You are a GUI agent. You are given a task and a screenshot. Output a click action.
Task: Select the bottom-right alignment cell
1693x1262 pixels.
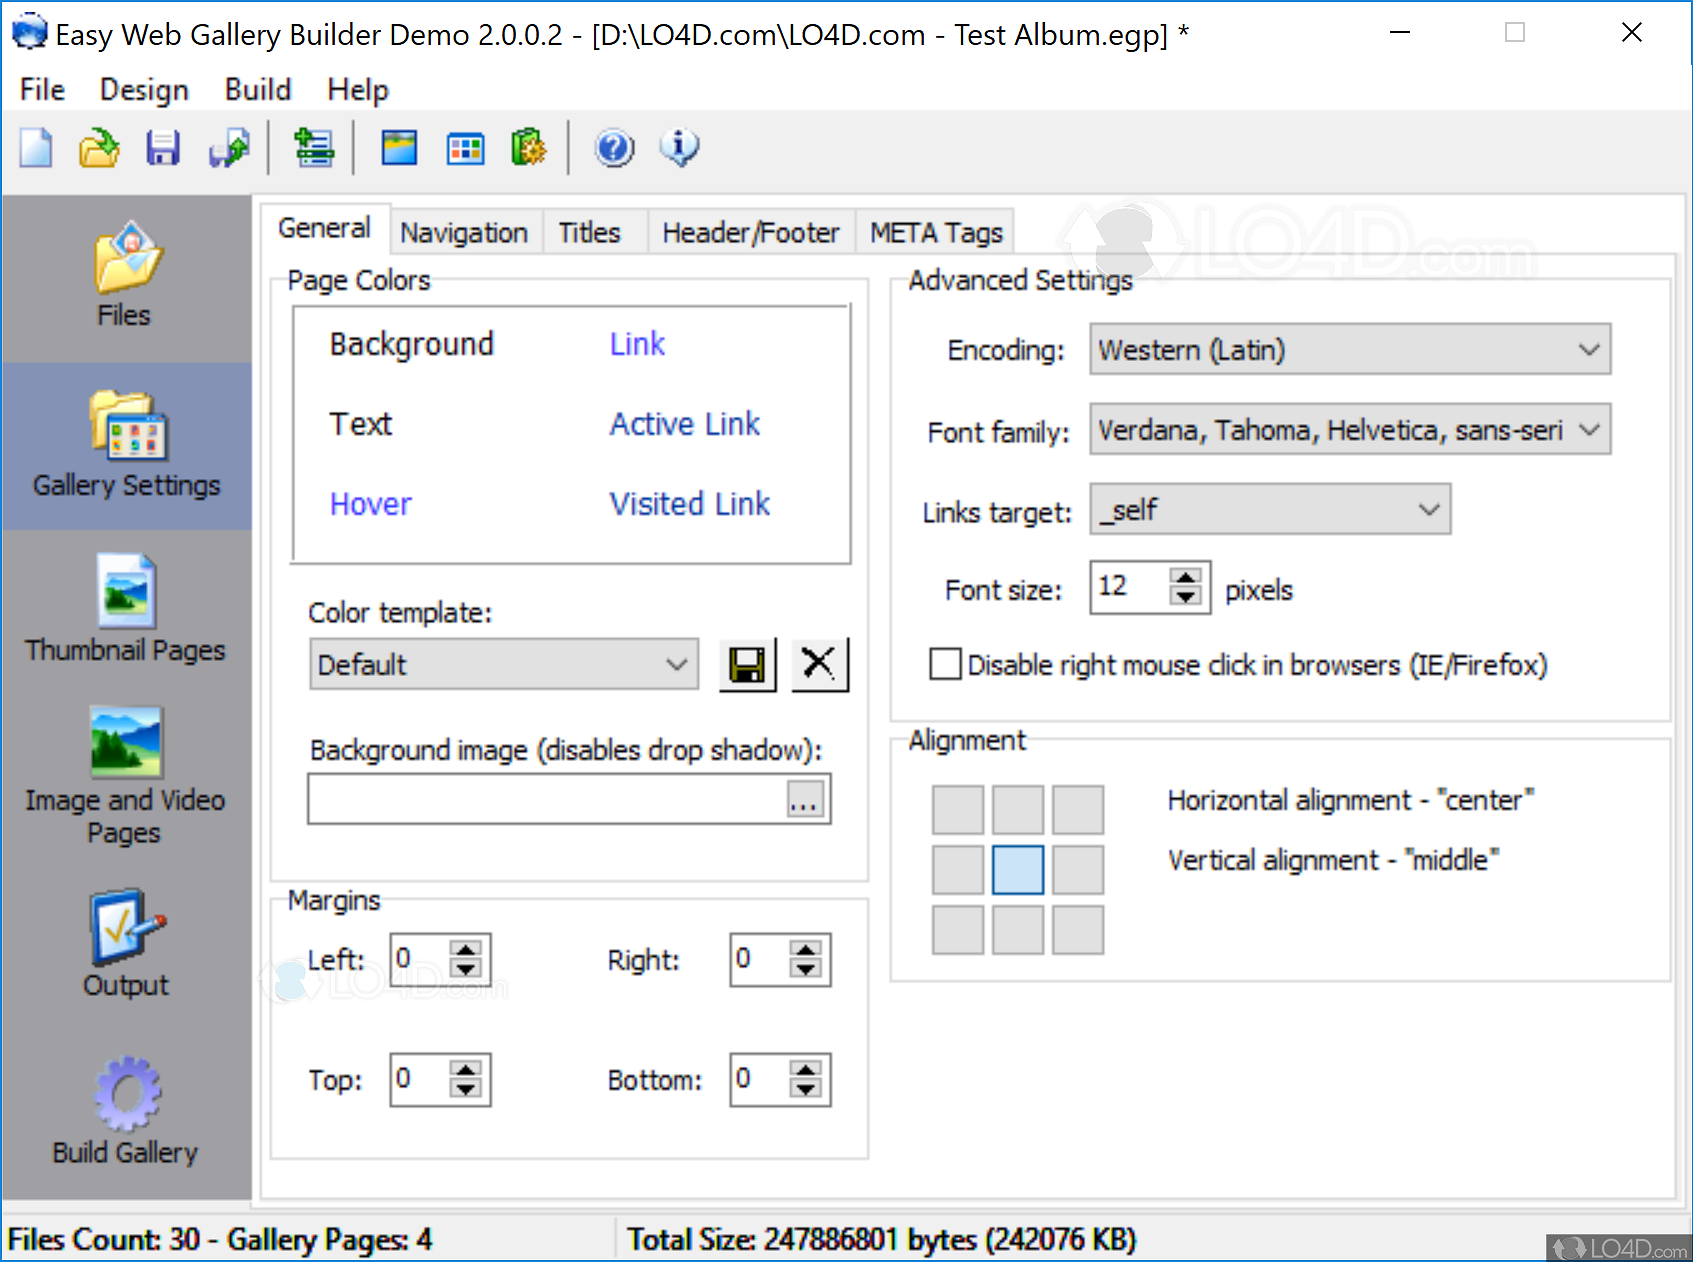[x=1077, y=930]
